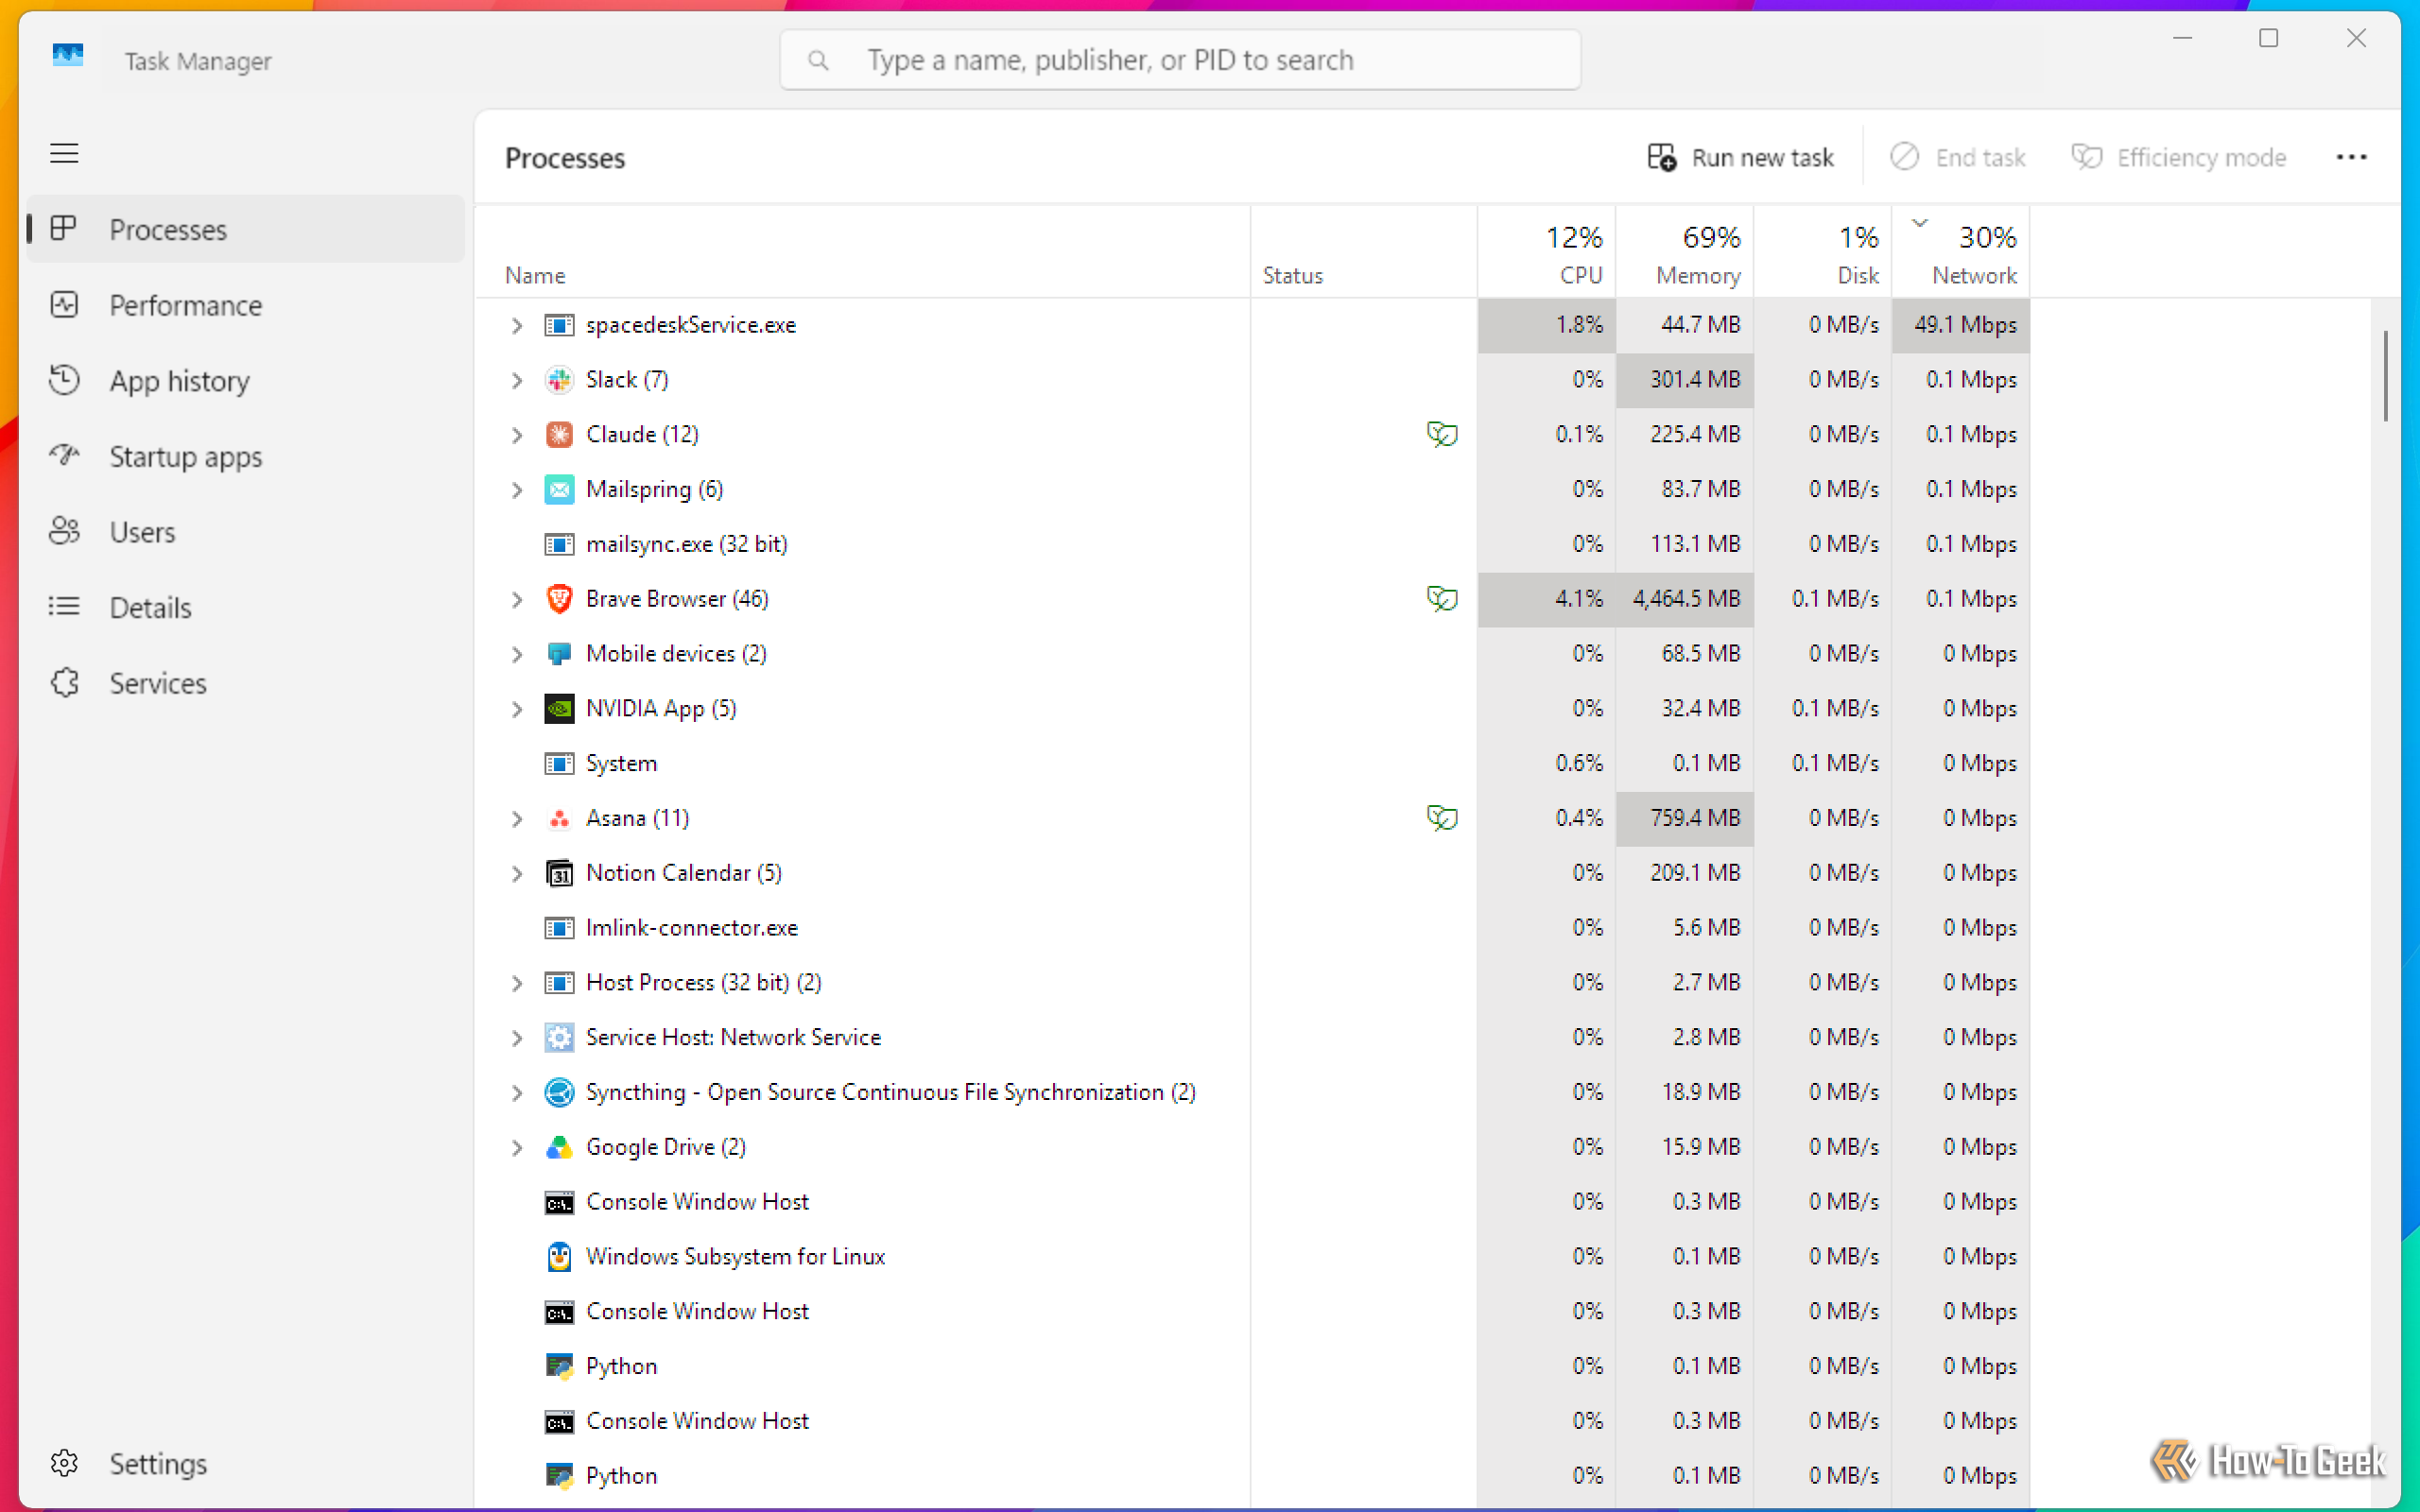This screenshot has height=1512, width=2420.
Task: Expand the Service Host: Network Service group
Action: click(x=517, y=1039)
